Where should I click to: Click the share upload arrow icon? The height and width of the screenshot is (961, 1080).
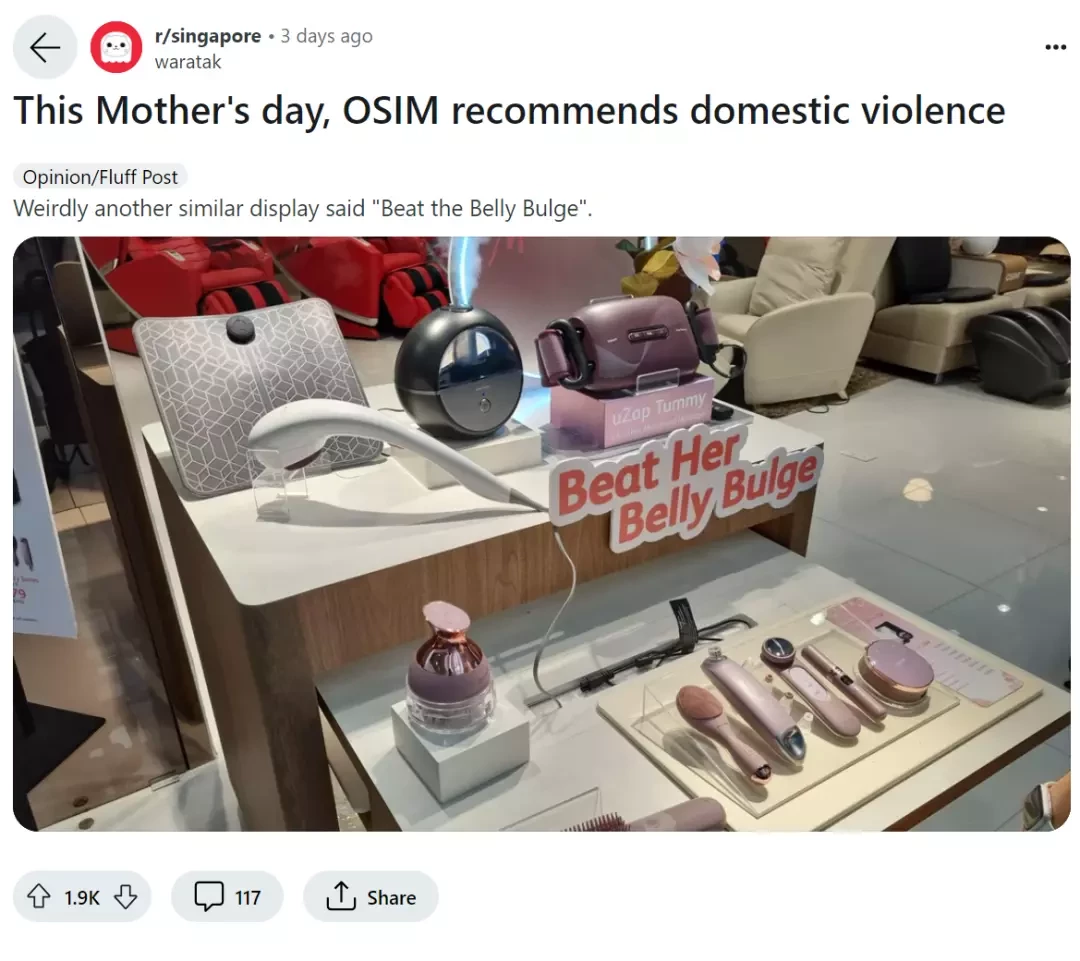tap(340, 896)
